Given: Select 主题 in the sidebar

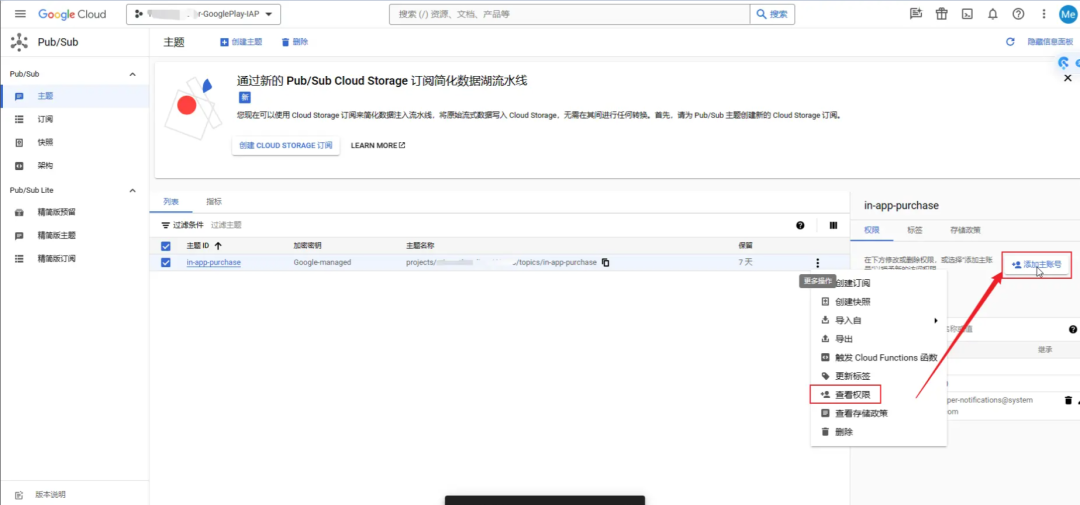Looking at the screenshot, I should coord(74,96).
